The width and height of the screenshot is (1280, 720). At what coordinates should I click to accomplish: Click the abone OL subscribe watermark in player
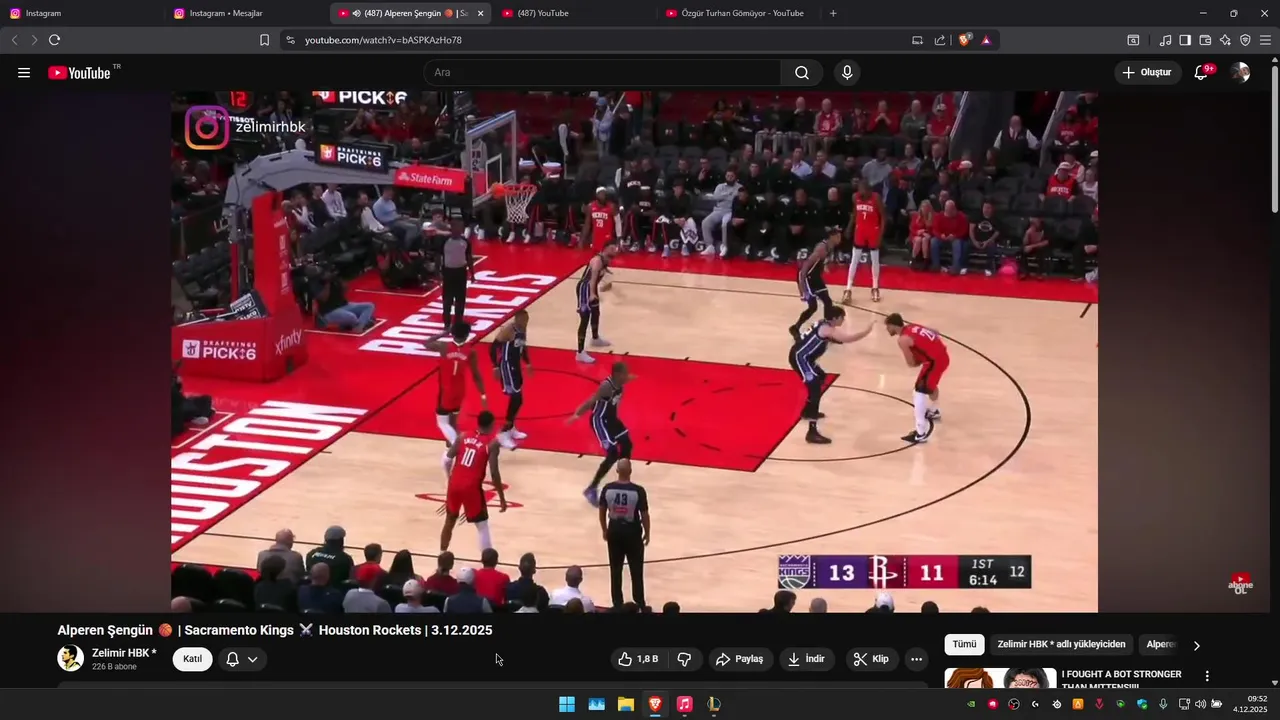(1240, 584)
